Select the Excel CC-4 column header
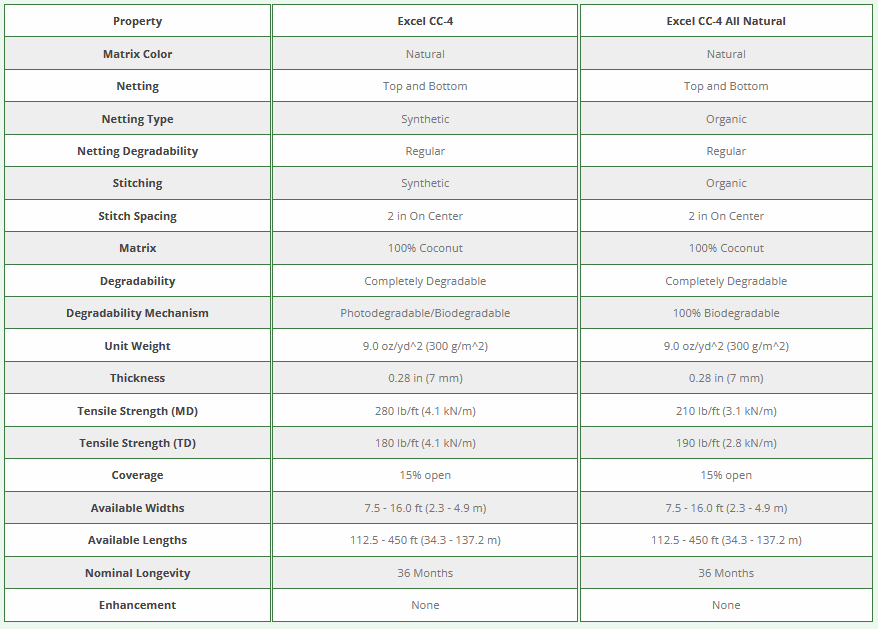Screen dimensions: 878x629 click(x=425, y=21)
